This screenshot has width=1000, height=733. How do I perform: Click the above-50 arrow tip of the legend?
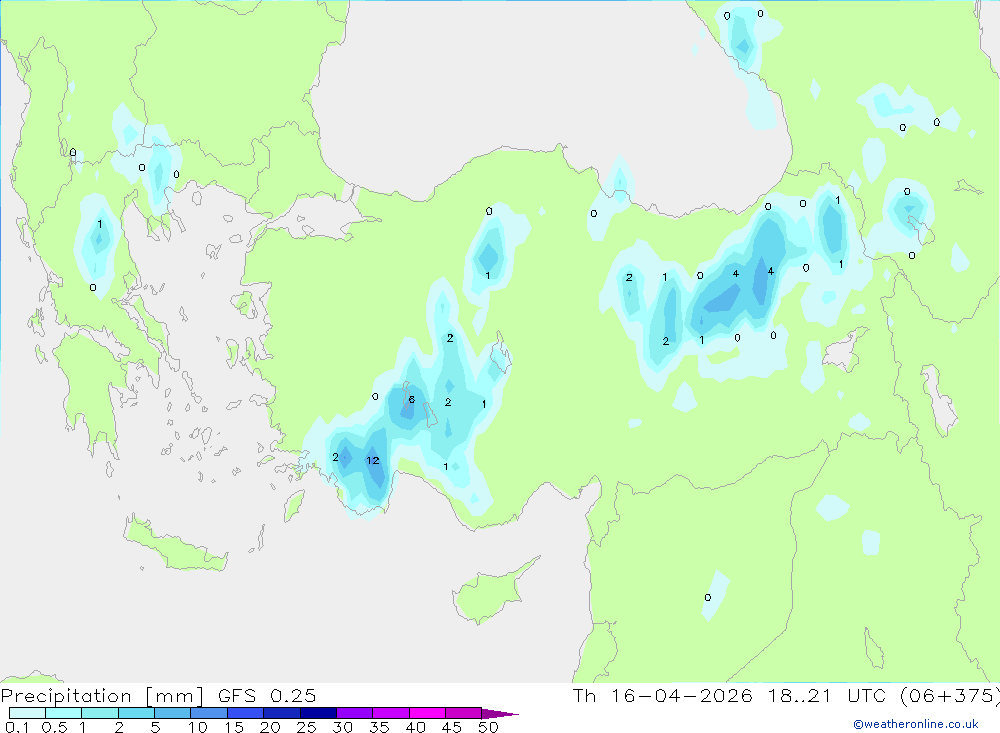point(500,713)
